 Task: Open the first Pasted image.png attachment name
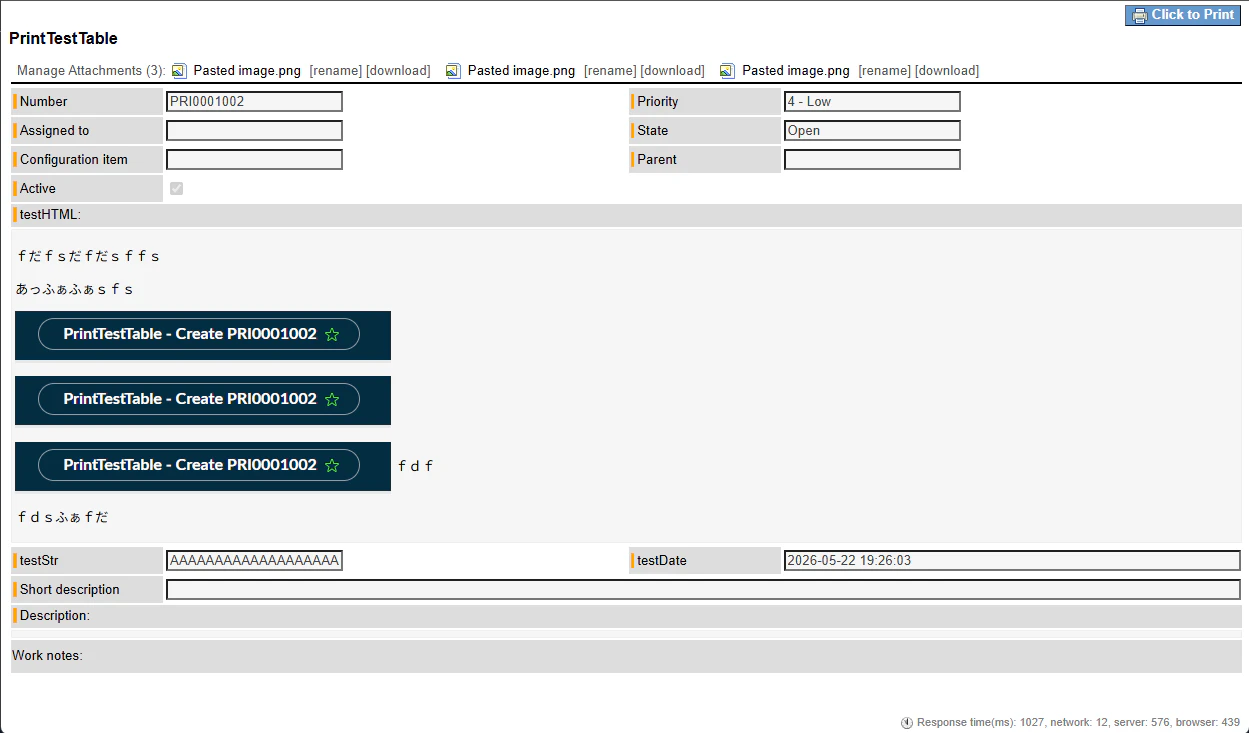247,71
